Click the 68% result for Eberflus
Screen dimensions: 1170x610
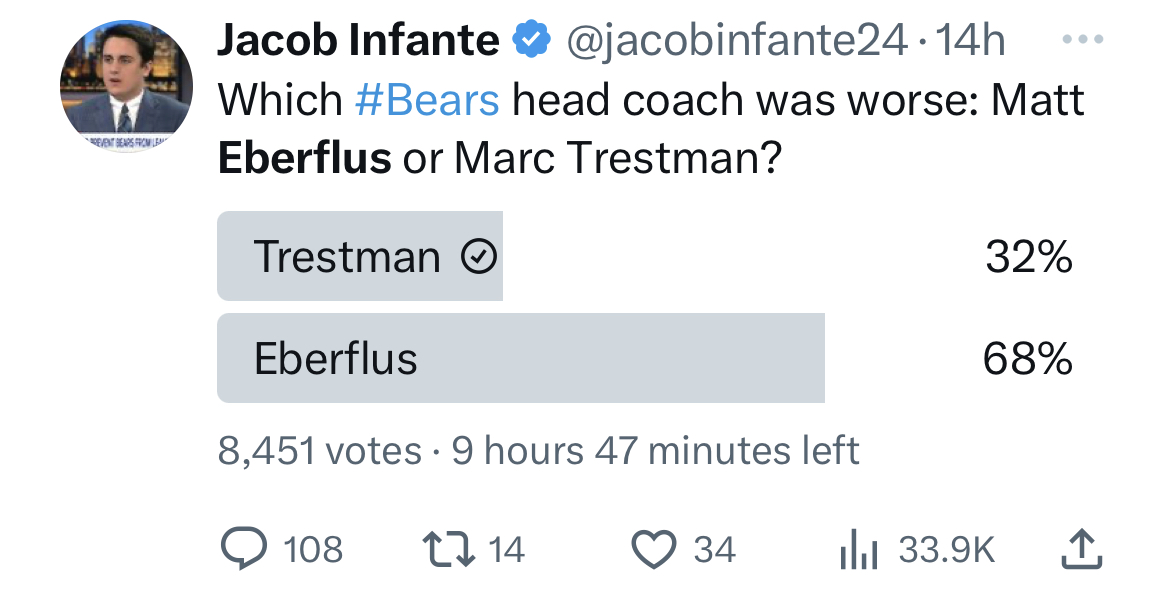(1027, 358)
